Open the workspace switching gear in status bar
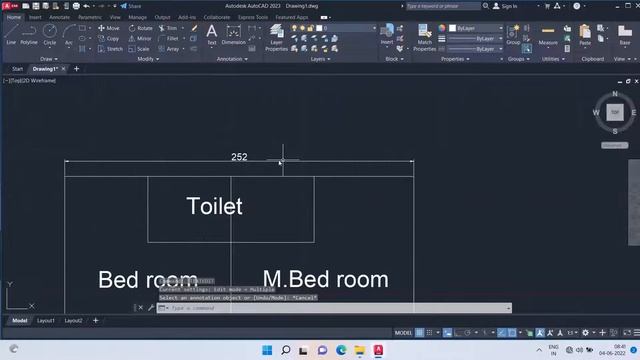This screenshot has height=360, width=640. pyautogui.click(x=585, y=333)
